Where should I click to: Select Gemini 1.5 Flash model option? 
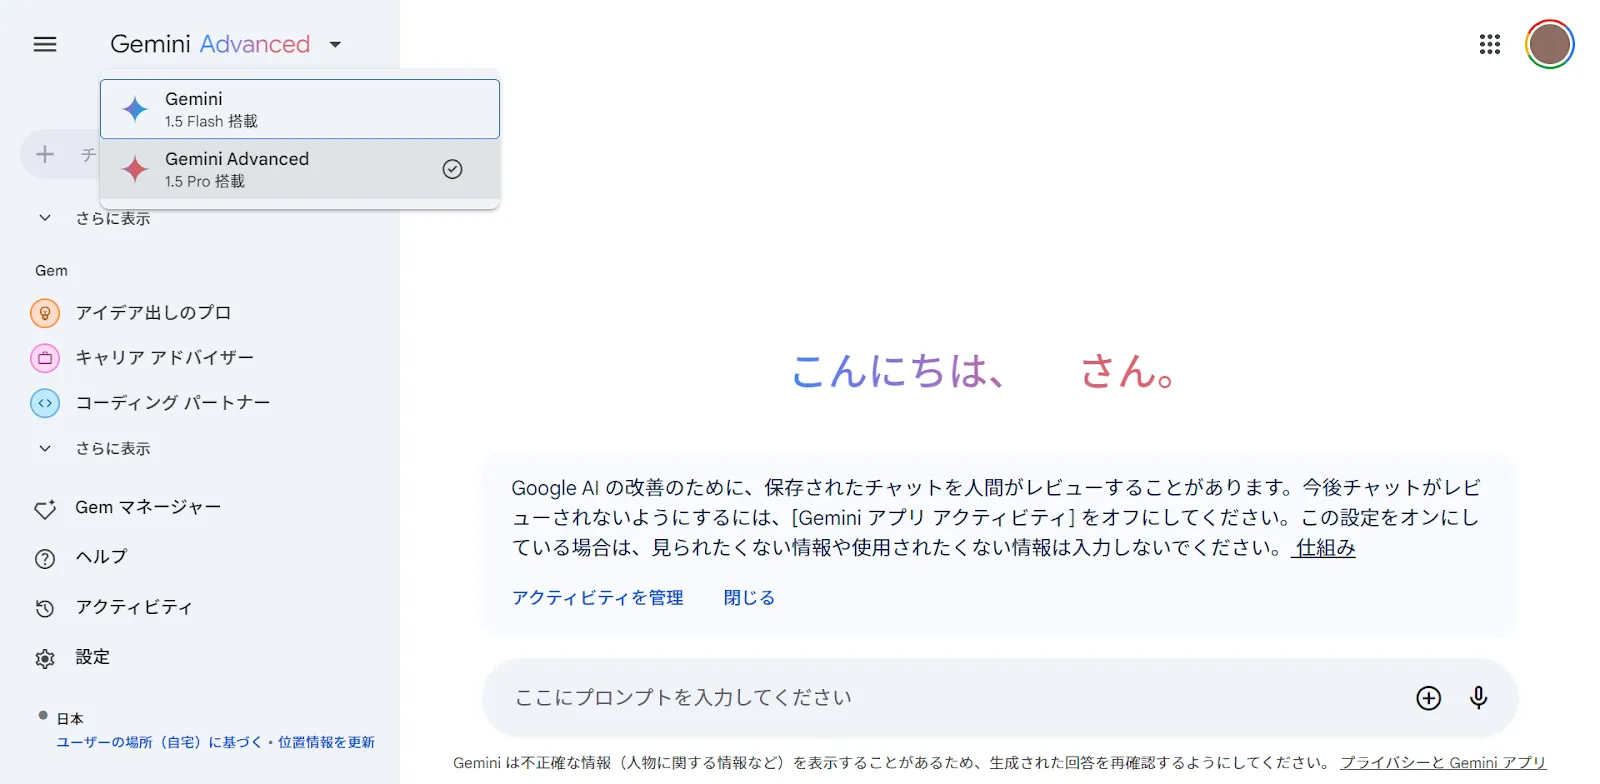click(300, 109)
